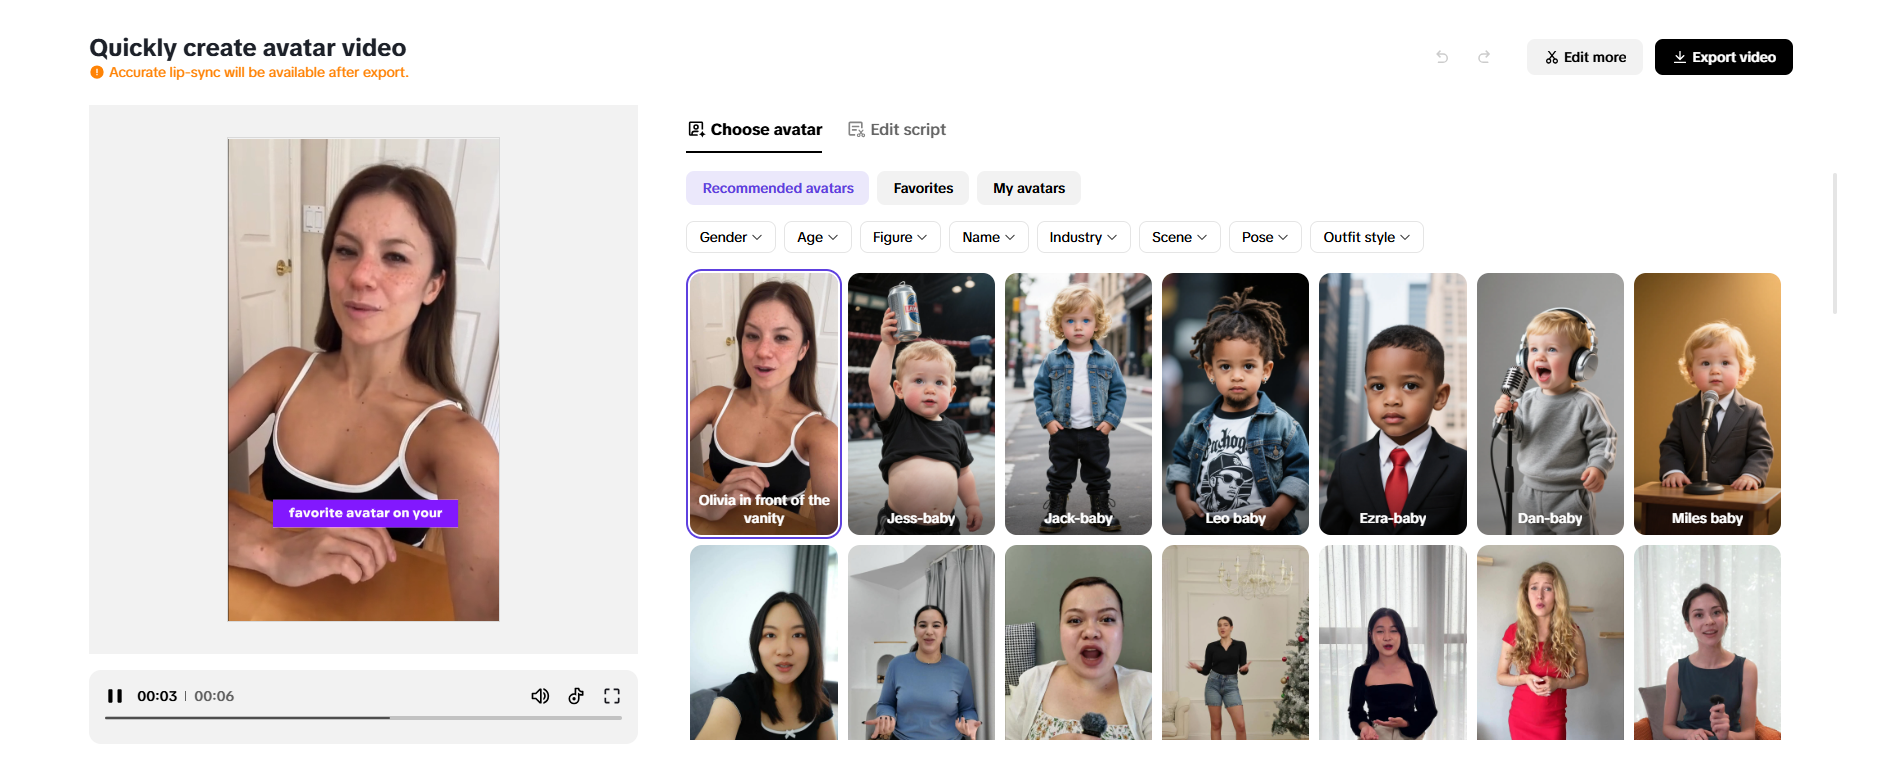This screenshot has height=762, width=1881.
Task: Click the Edit more button
Action: [x=1585, y=57]
